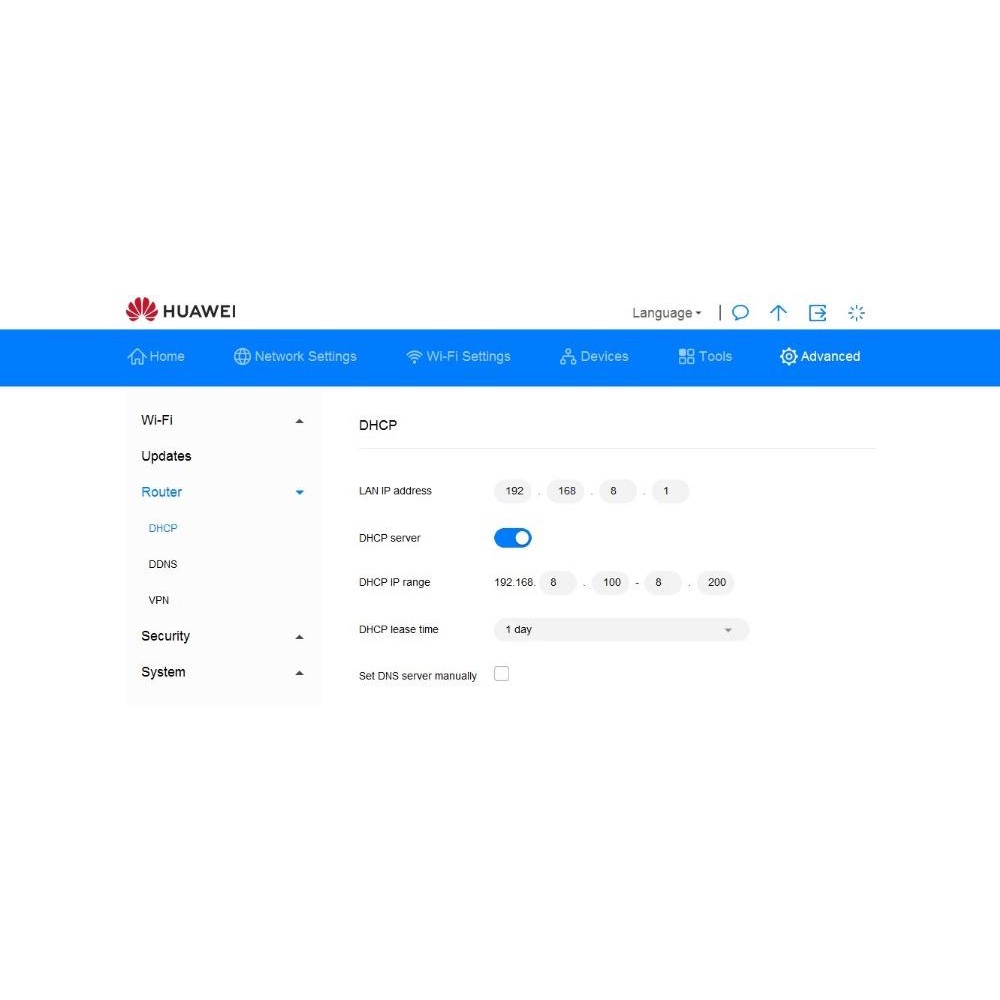1000x1000 pixels.
Task: Open the Tools tab
Action: (x=705, y=357)
